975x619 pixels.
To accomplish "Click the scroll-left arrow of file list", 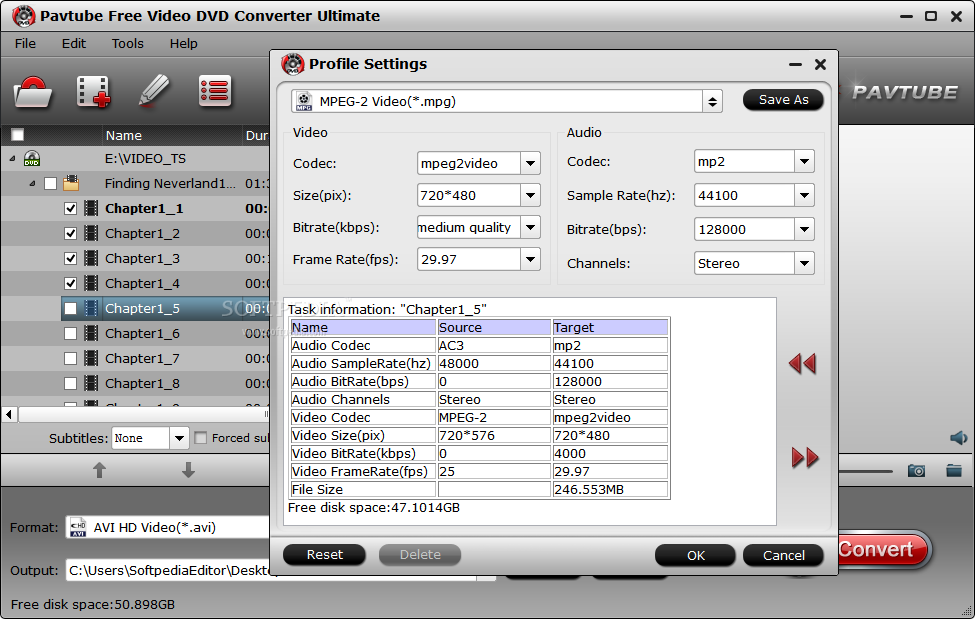I will [9, 414].
